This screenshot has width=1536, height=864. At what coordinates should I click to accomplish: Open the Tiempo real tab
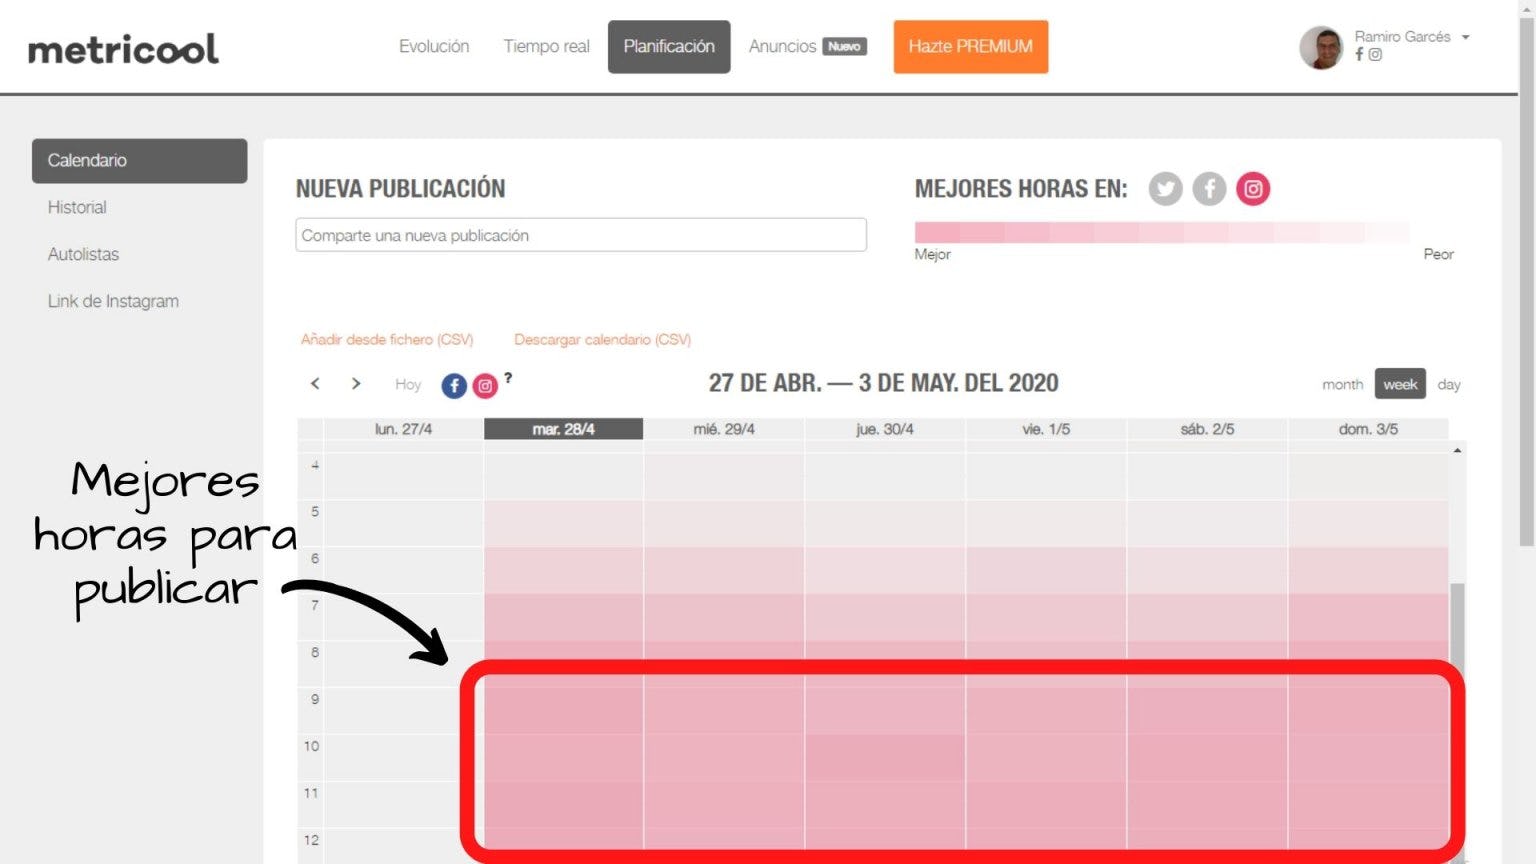click(x=546, y=47)
